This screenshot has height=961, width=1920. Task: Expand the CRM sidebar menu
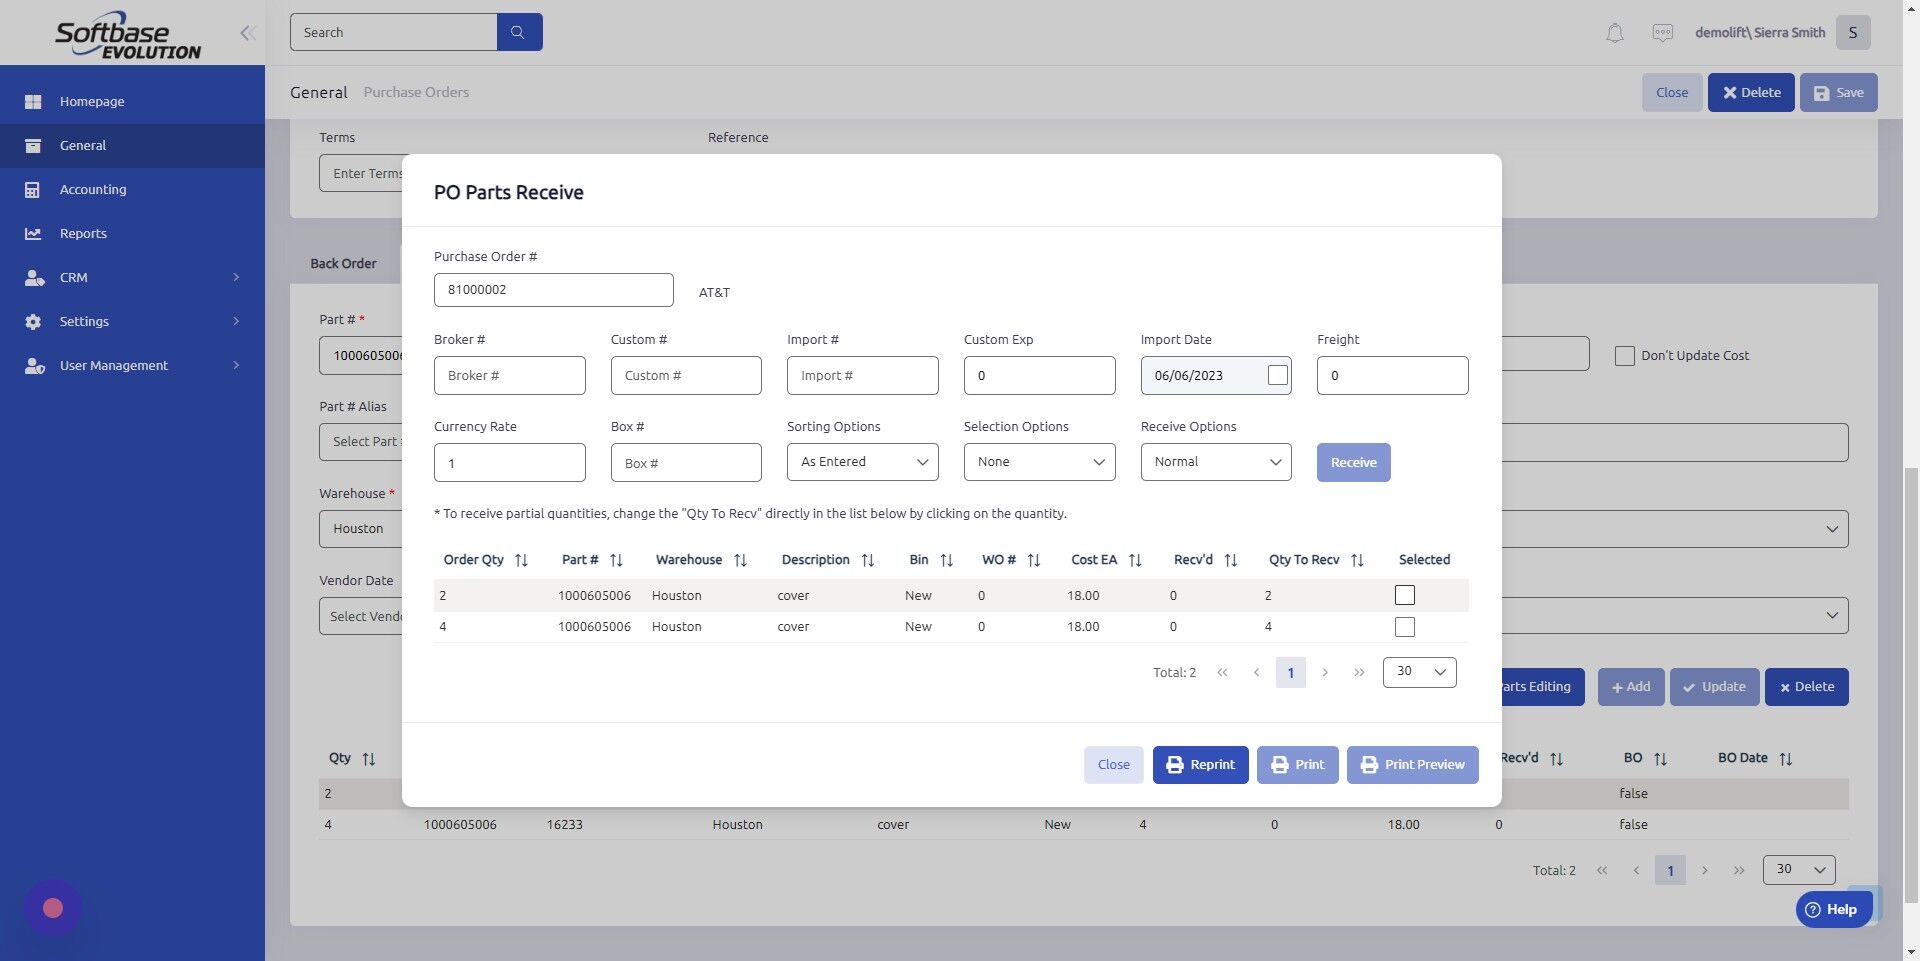[x=73, y=277]
